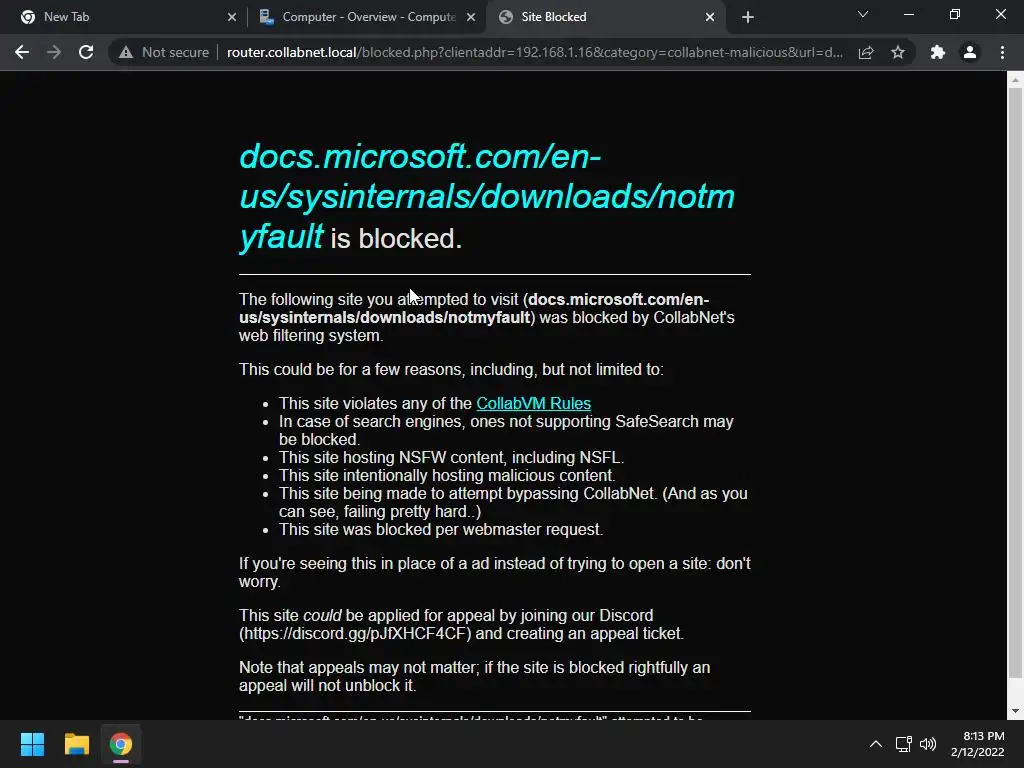Click the address bar URL
1024x768 pixels.
click(535, 52)
